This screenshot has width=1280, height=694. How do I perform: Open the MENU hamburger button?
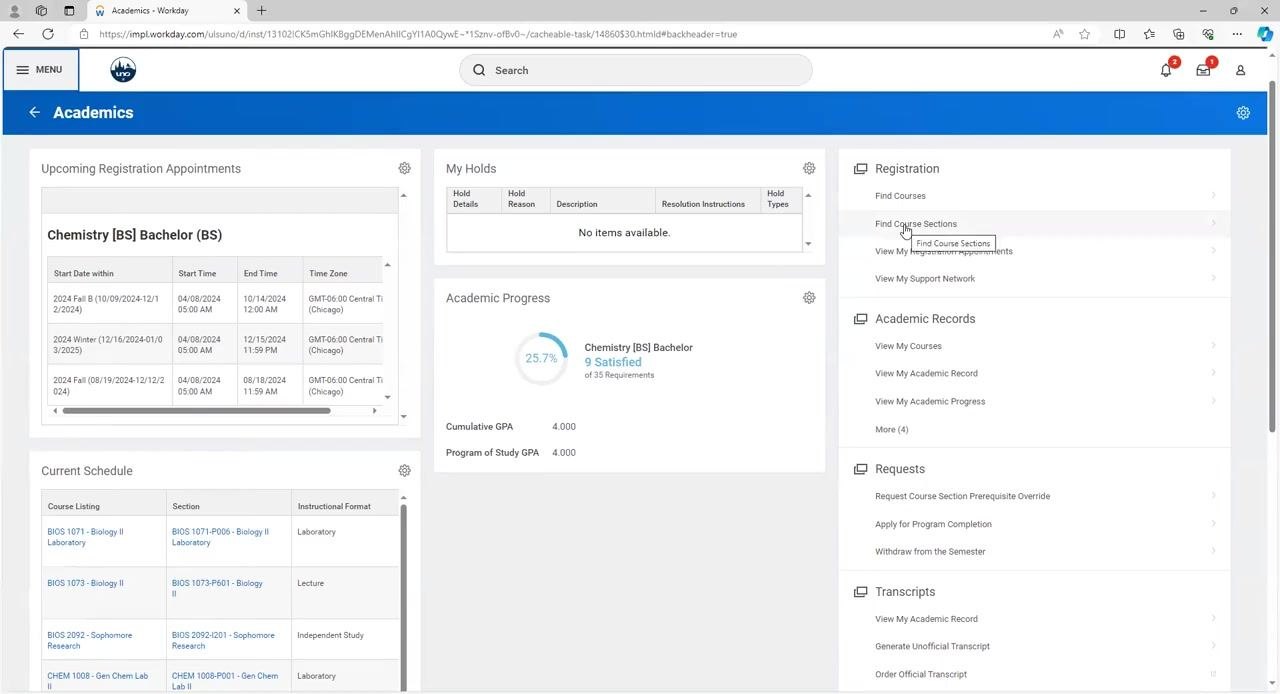click(x=39, y=70)
